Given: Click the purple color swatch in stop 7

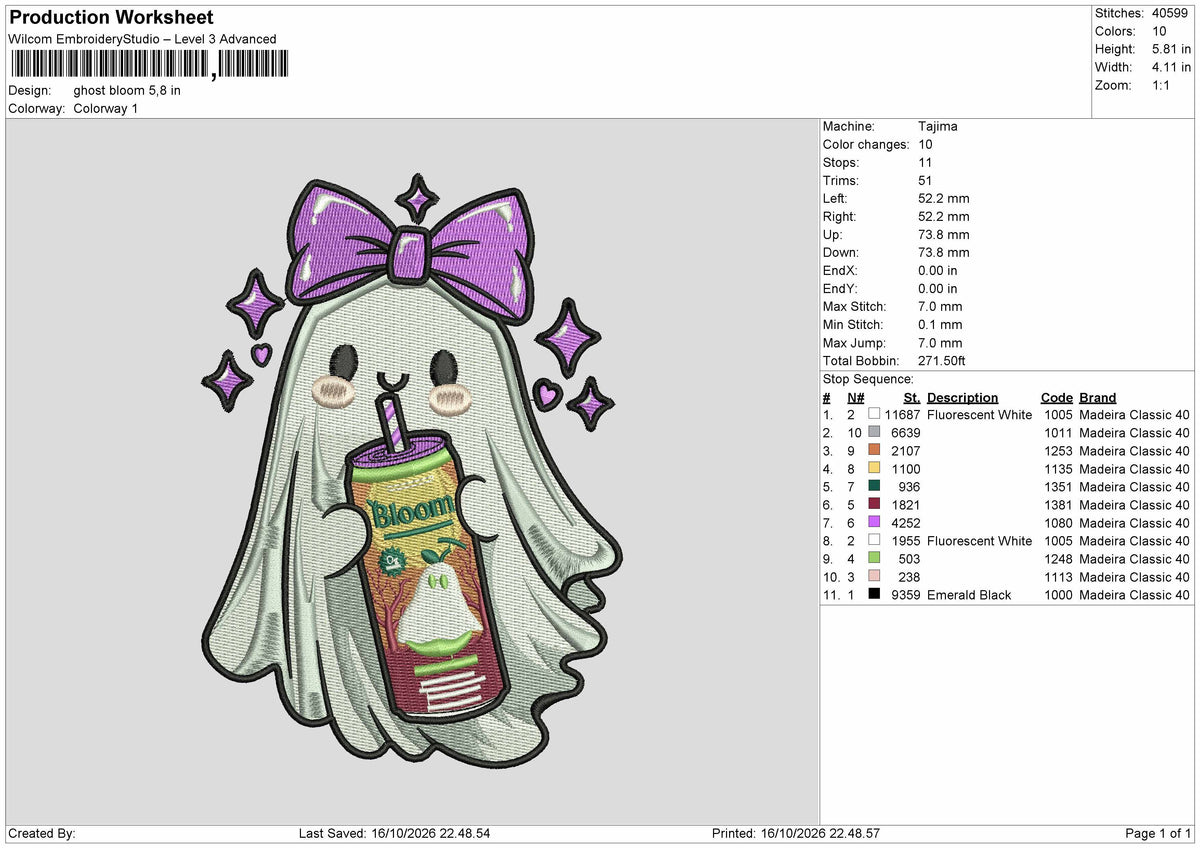Looking at the screenshot, I should [x=874, y=522].
